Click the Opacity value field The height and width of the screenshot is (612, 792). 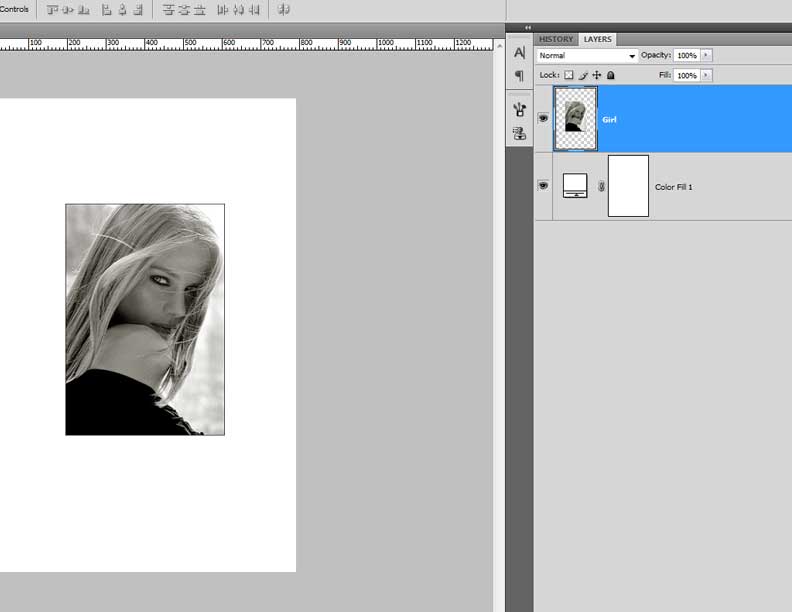click(x=687, y=55)
